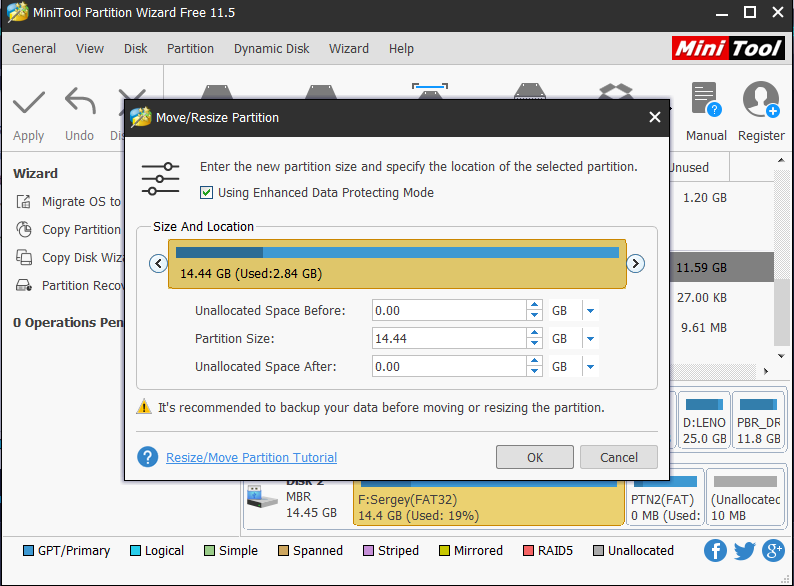
Task: Click the Disk 2 USB drive icon
Action: 262,496
